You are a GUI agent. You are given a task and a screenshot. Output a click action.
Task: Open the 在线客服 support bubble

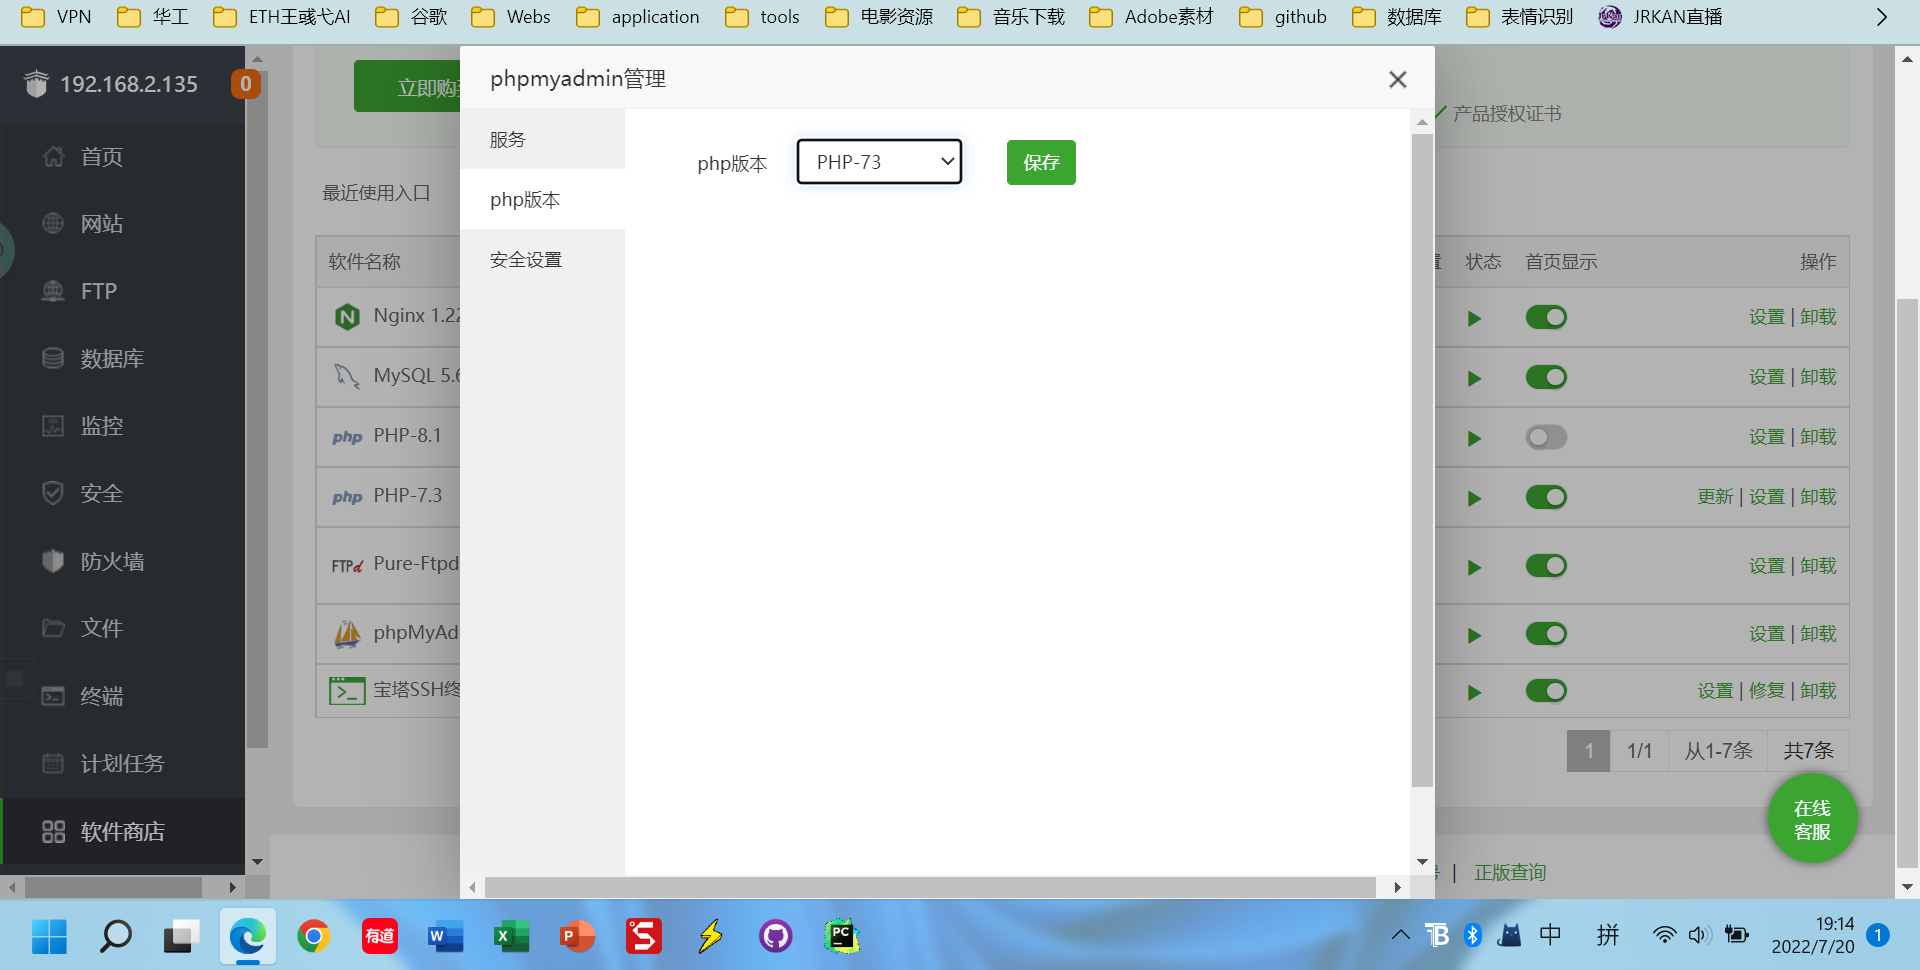point(1812,818)
